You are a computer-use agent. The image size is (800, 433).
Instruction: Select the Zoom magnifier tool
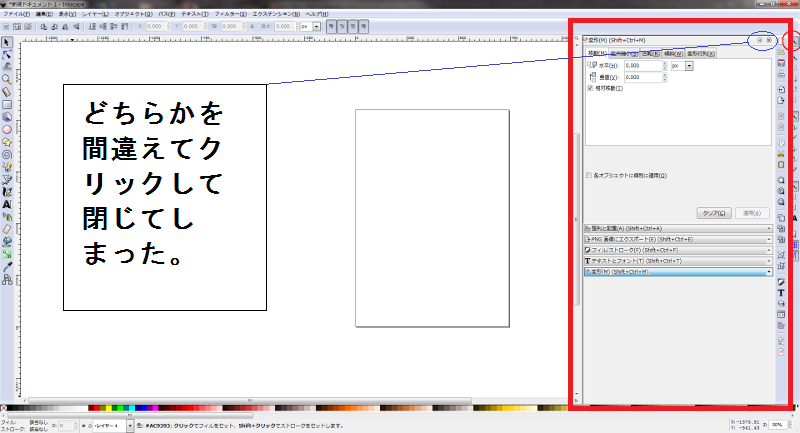click(x=7, y=79)
